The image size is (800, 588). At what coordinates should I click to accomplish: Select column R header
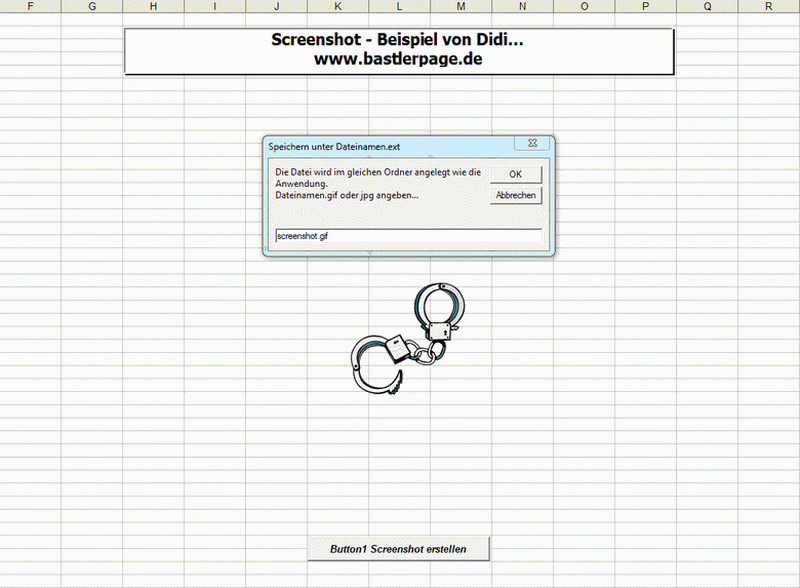pos(769,6)
